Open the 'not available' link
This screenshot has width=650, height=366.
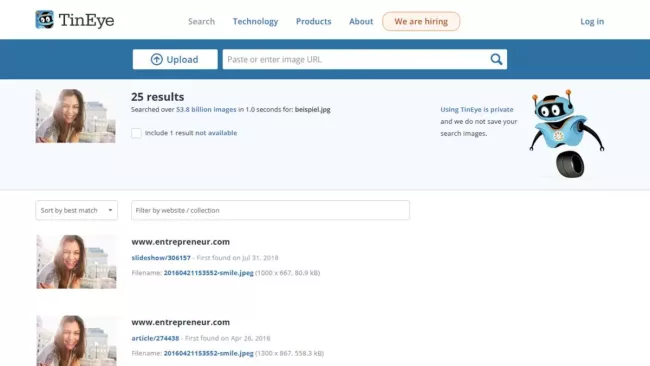click(x=216, y=133)
